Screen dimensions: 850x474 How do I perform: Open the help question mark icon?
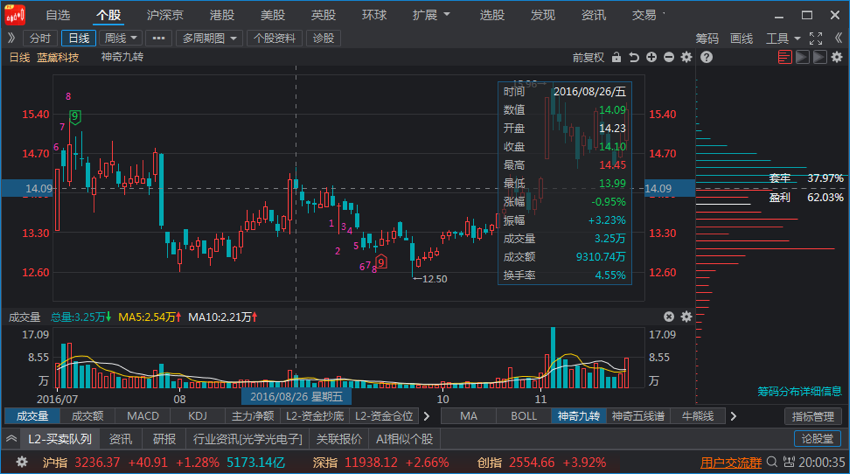[x=706, y=57]
